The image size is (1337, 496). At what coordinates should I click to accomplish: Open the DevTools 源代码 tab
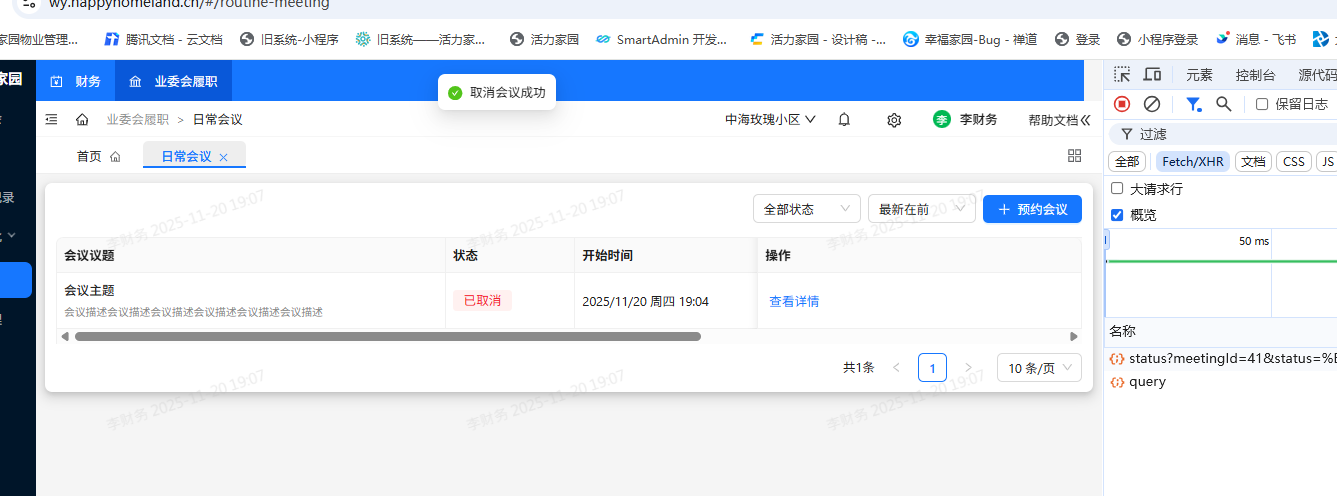[1316, 75]
